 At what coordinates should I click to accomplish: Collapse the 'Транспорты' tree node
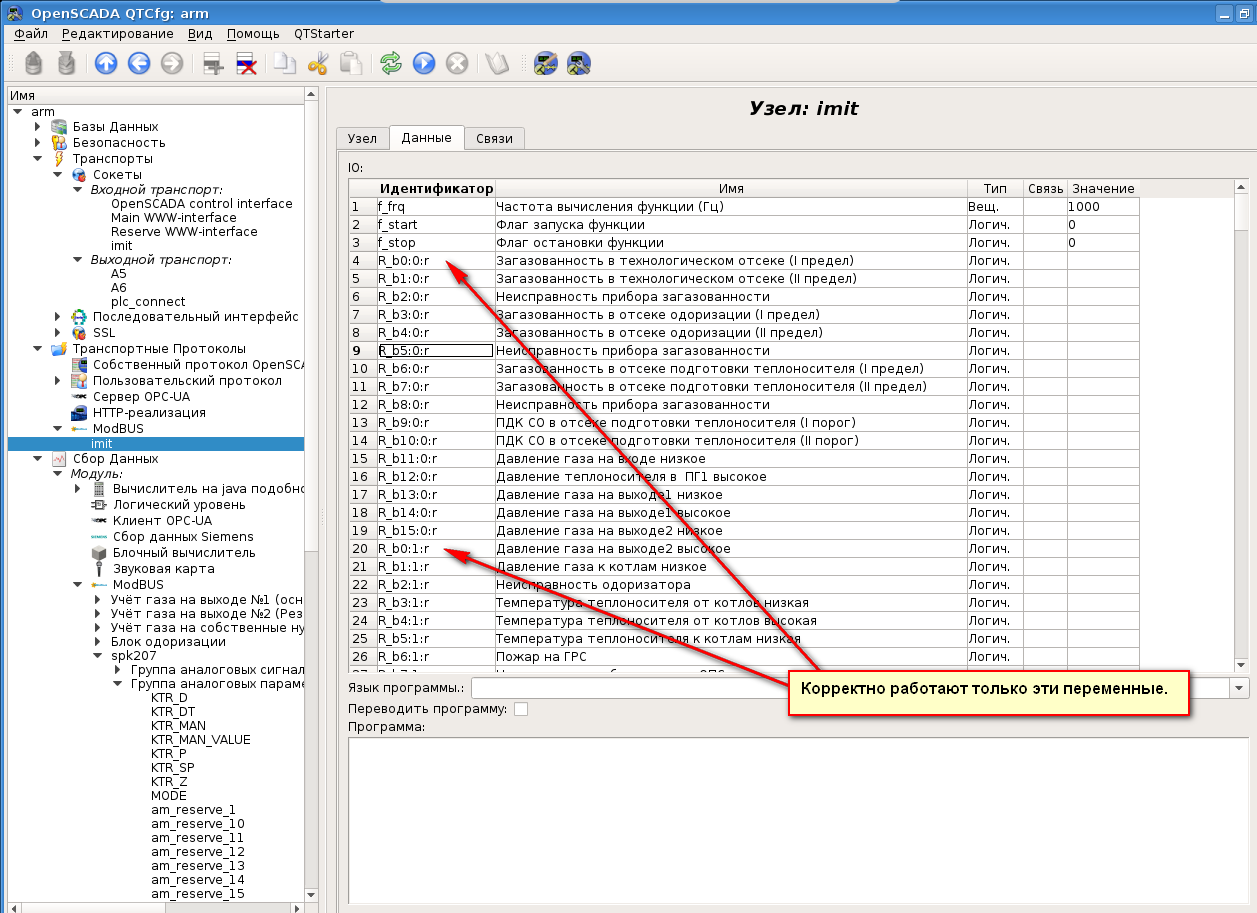(38, 159)
